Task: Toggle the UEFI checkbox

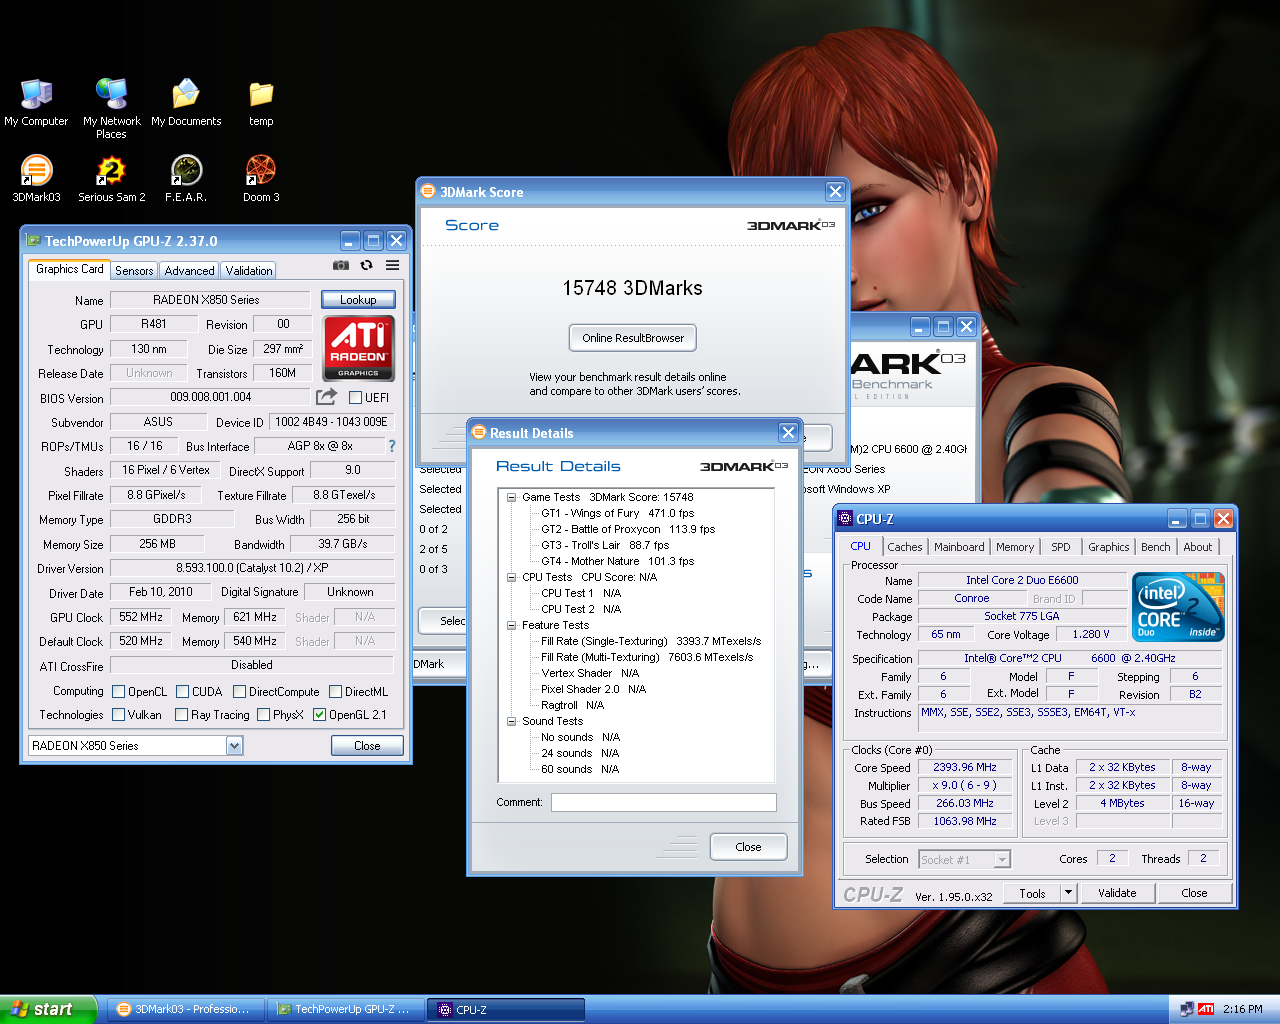Action: coord(355,397)
